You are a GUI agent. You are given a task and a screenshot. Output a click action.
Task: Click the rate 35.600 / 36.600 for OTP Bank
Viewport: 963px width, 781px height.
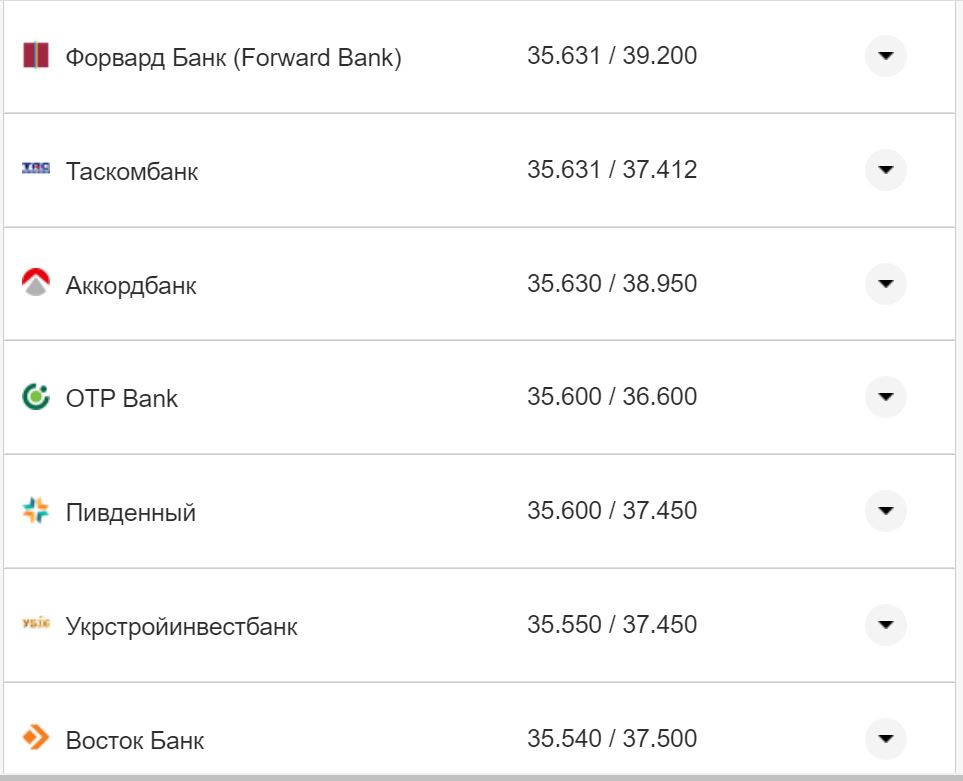coord(612,396)
